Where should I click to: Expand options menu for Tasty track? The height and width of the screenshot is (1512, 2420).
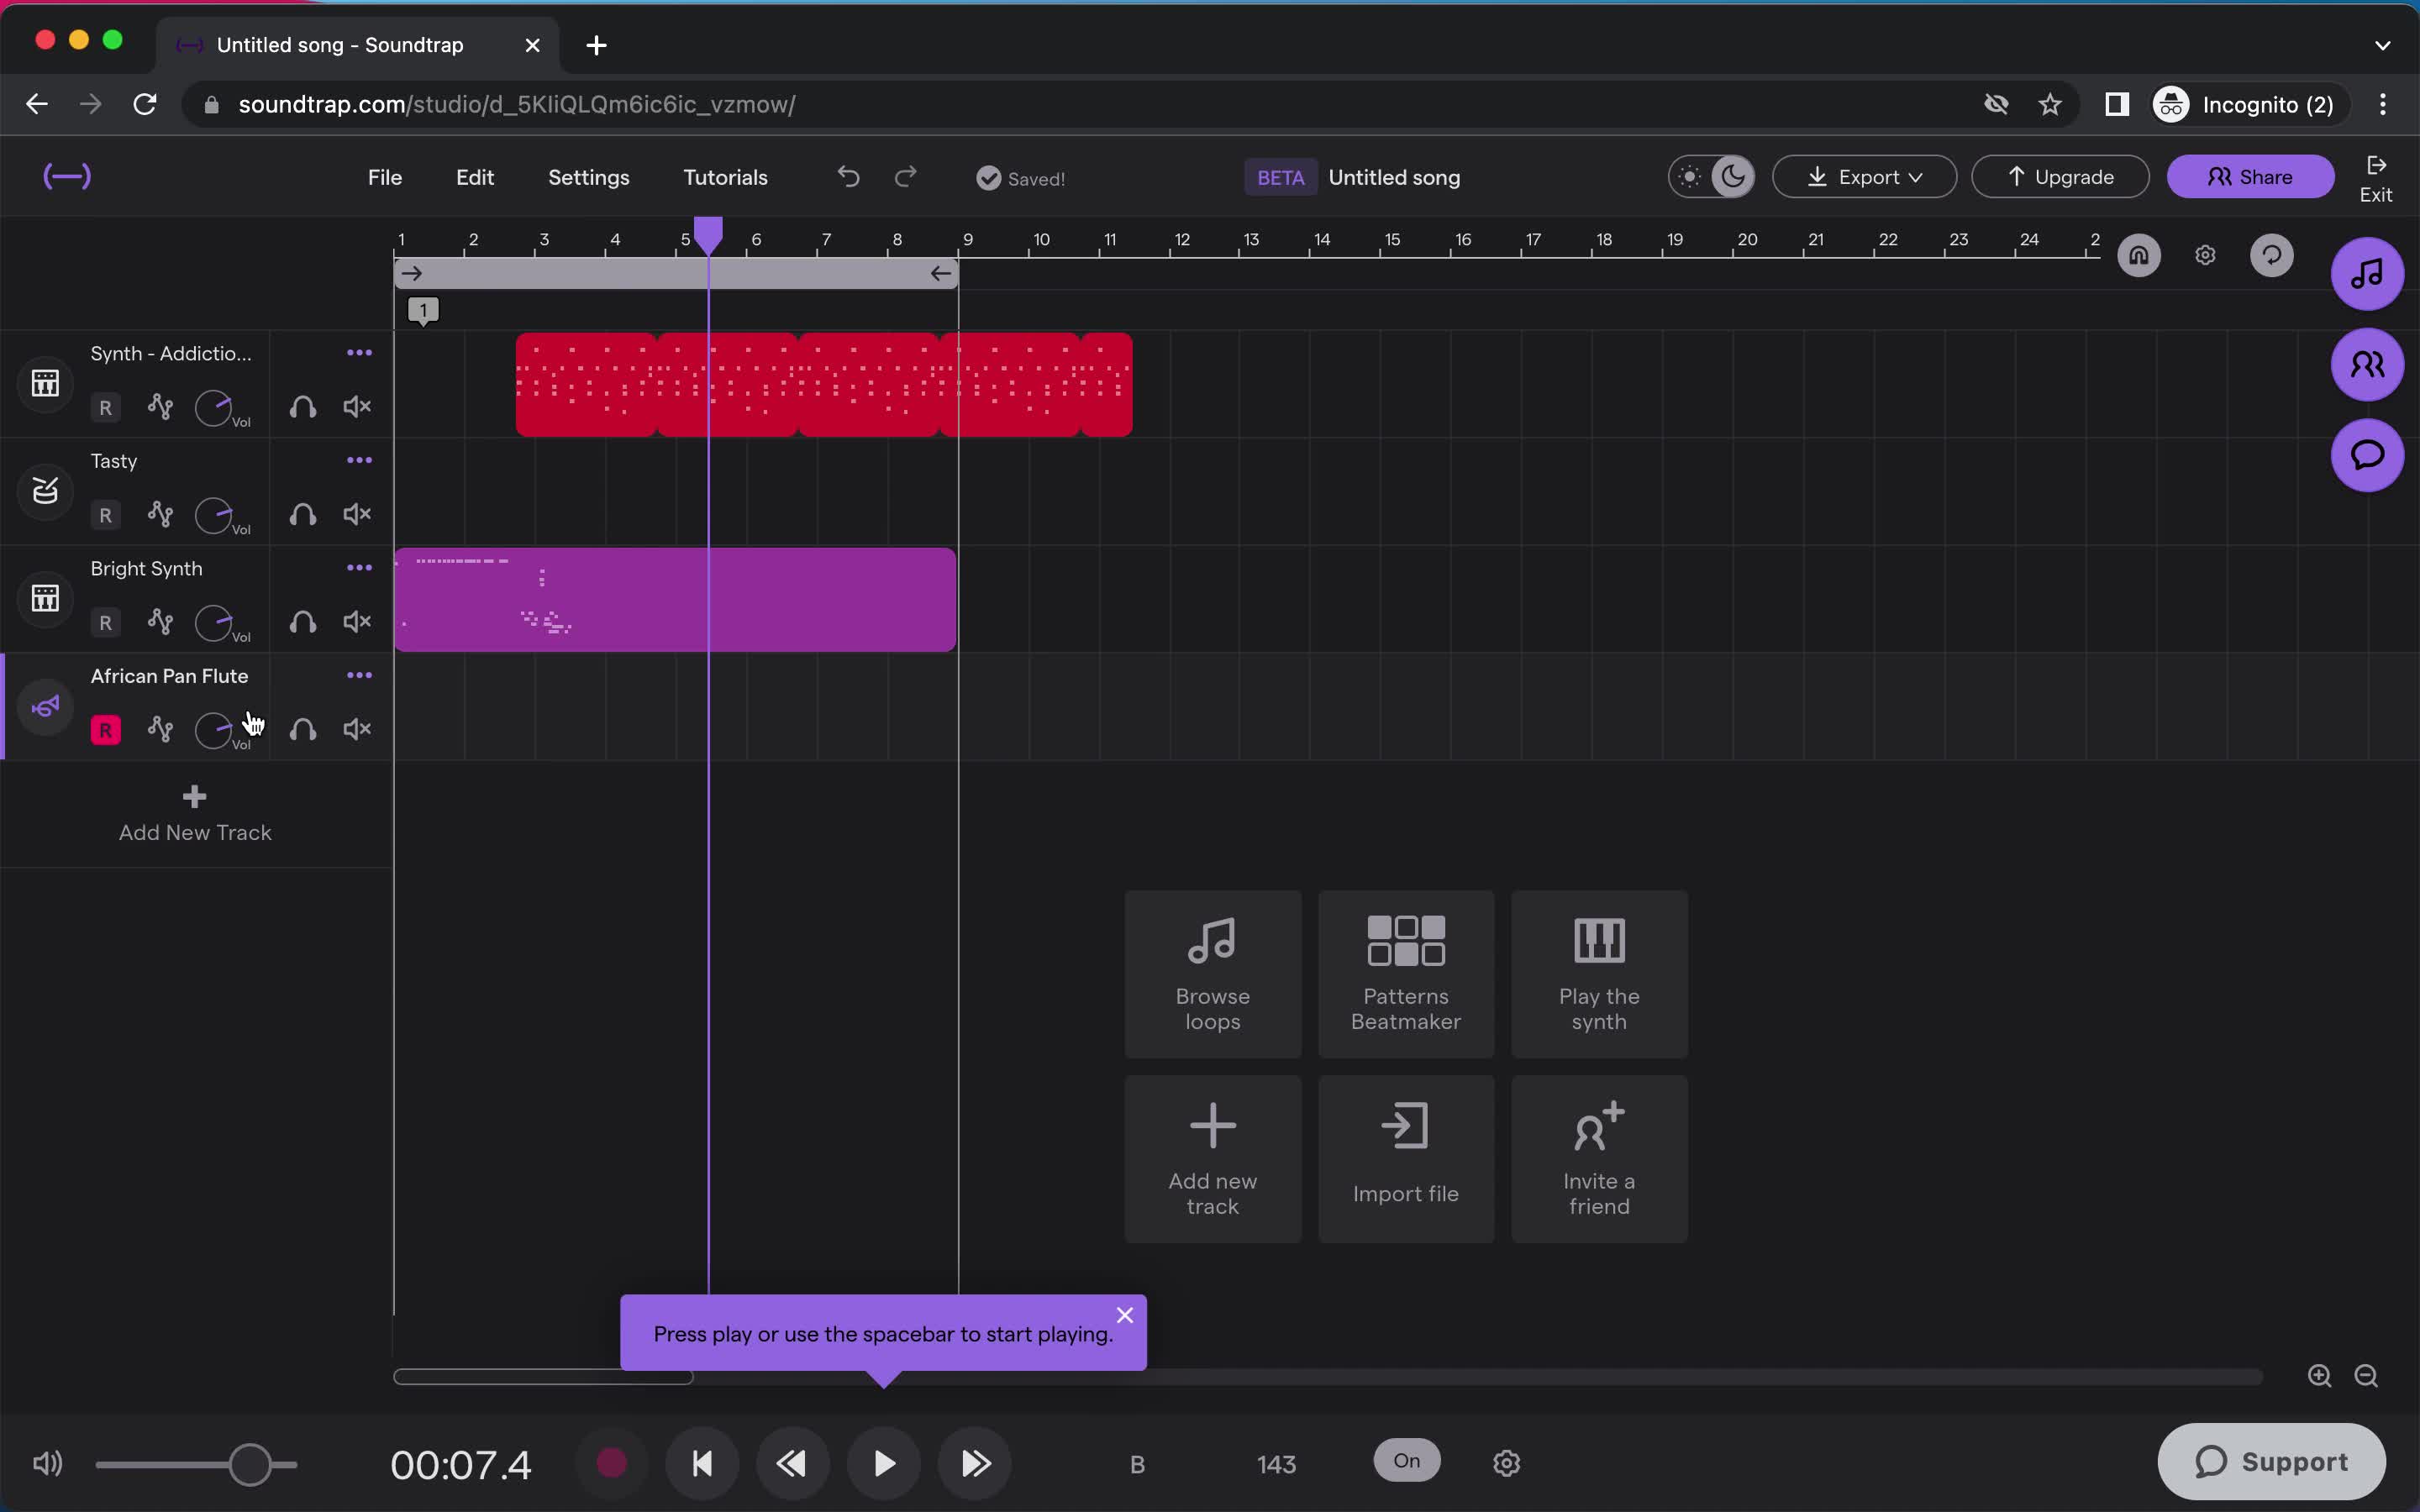coord(357,459)
